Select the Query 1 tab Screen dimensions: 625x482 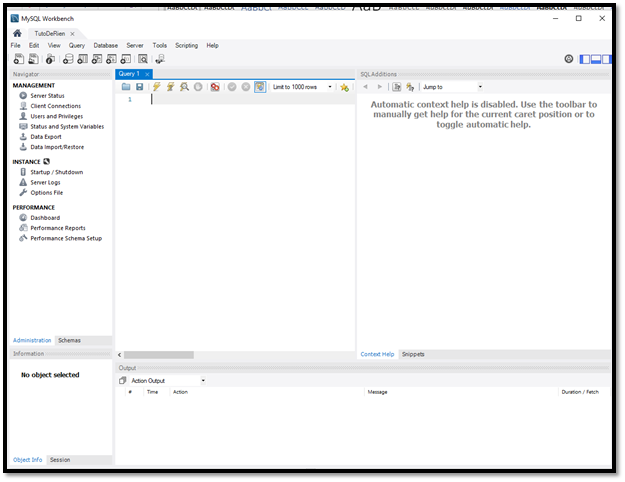tap(129, 74)
